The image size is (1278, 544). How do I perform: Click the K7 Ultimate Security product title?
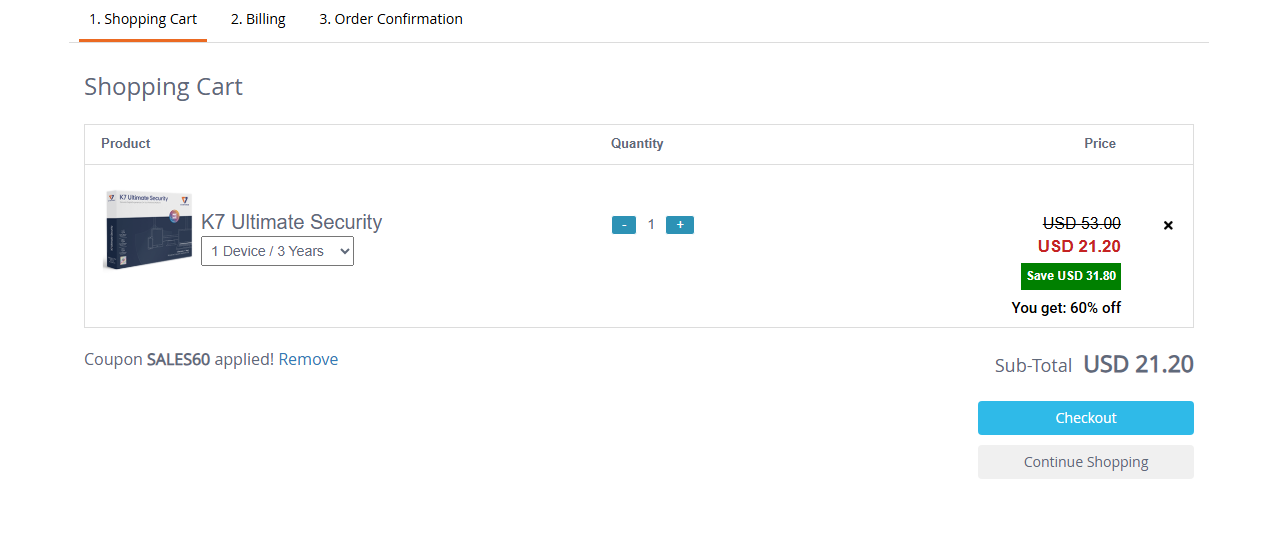[x=292, y=222]
